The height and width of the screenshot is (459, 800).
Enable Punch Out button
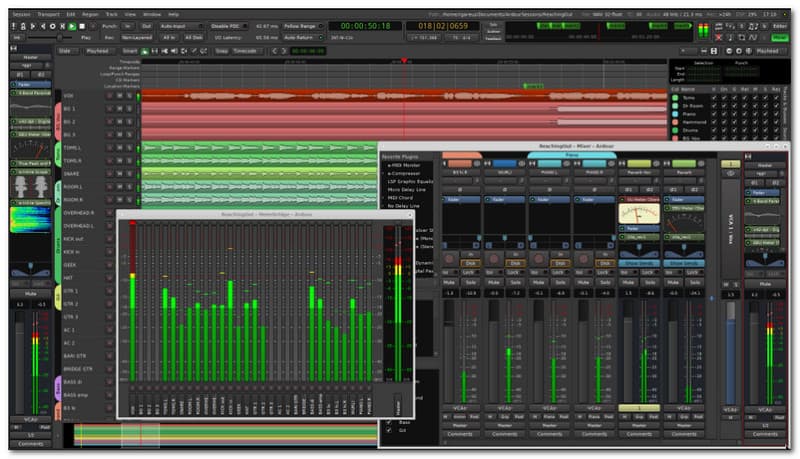coord(146,26)
